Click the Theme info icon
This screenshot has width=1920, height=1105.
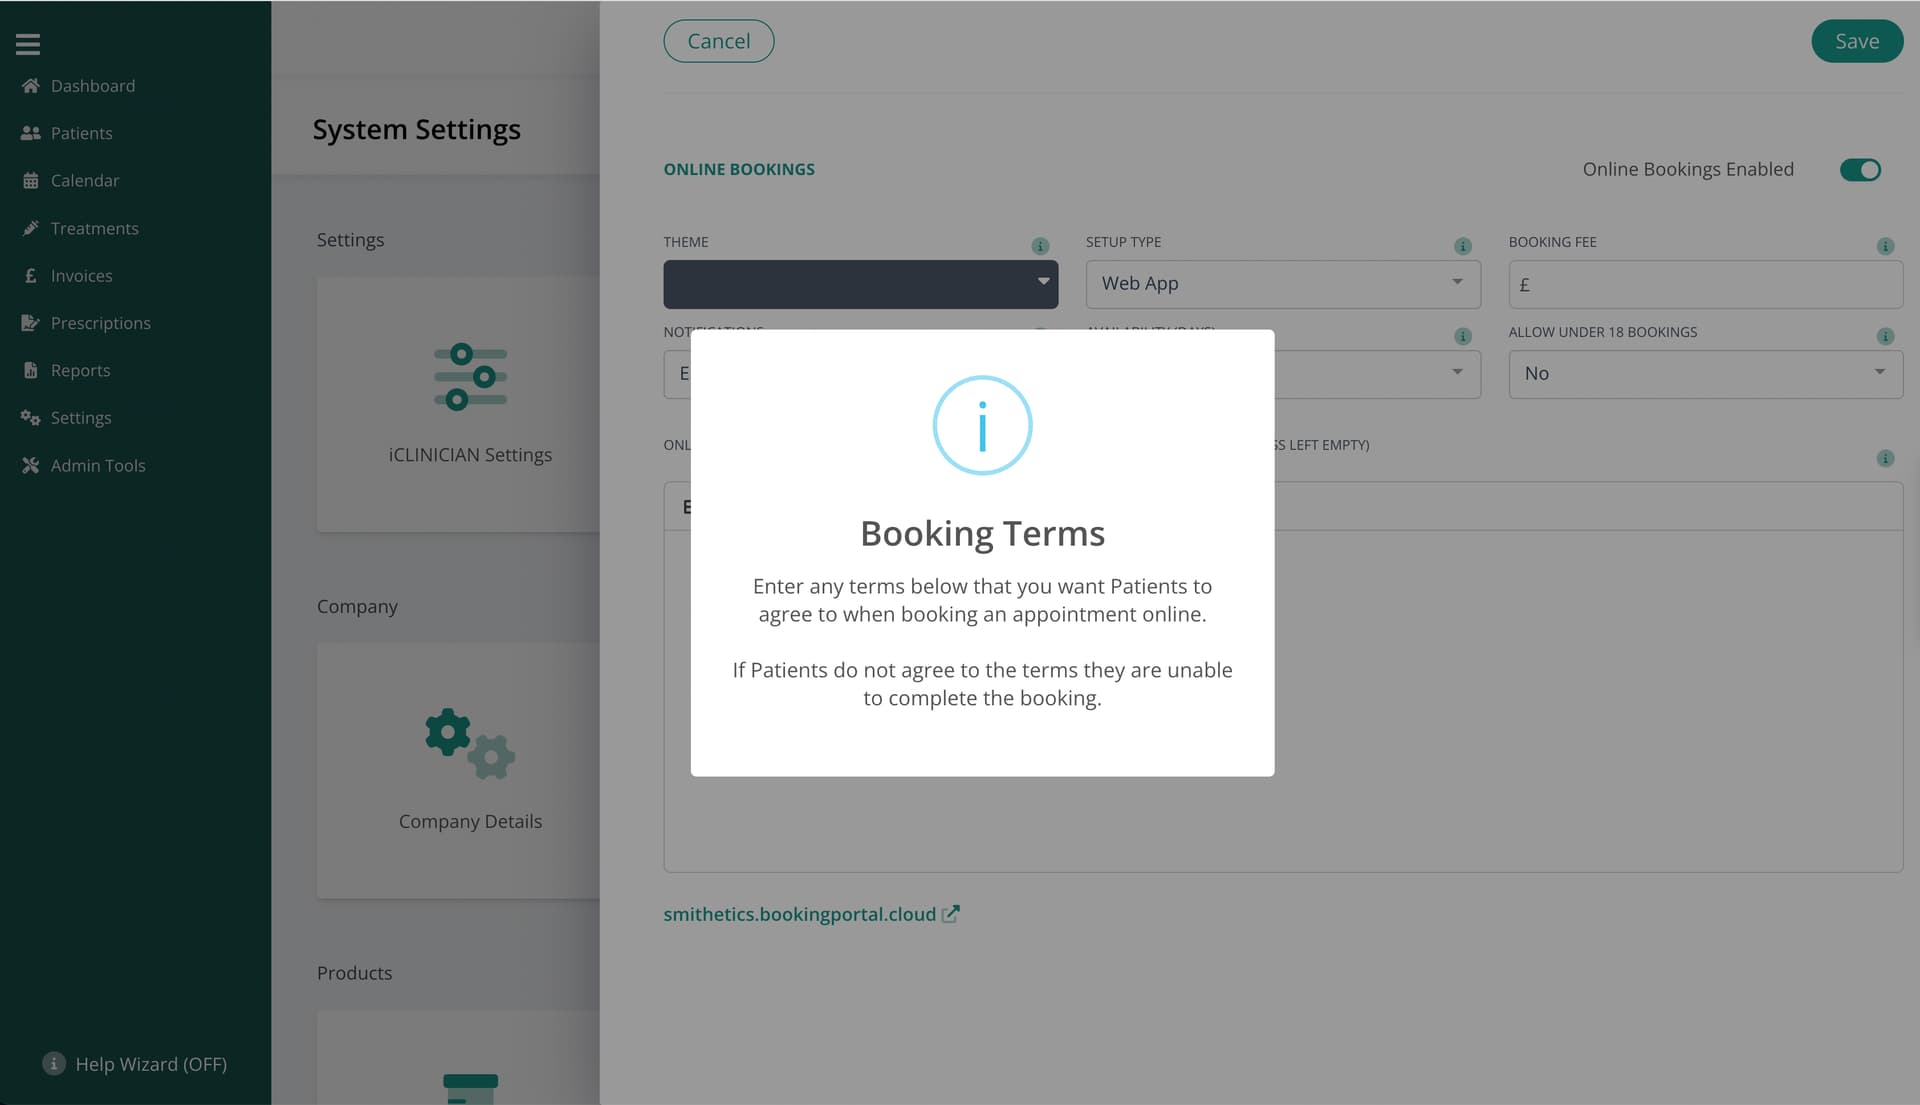point(1040,246)
